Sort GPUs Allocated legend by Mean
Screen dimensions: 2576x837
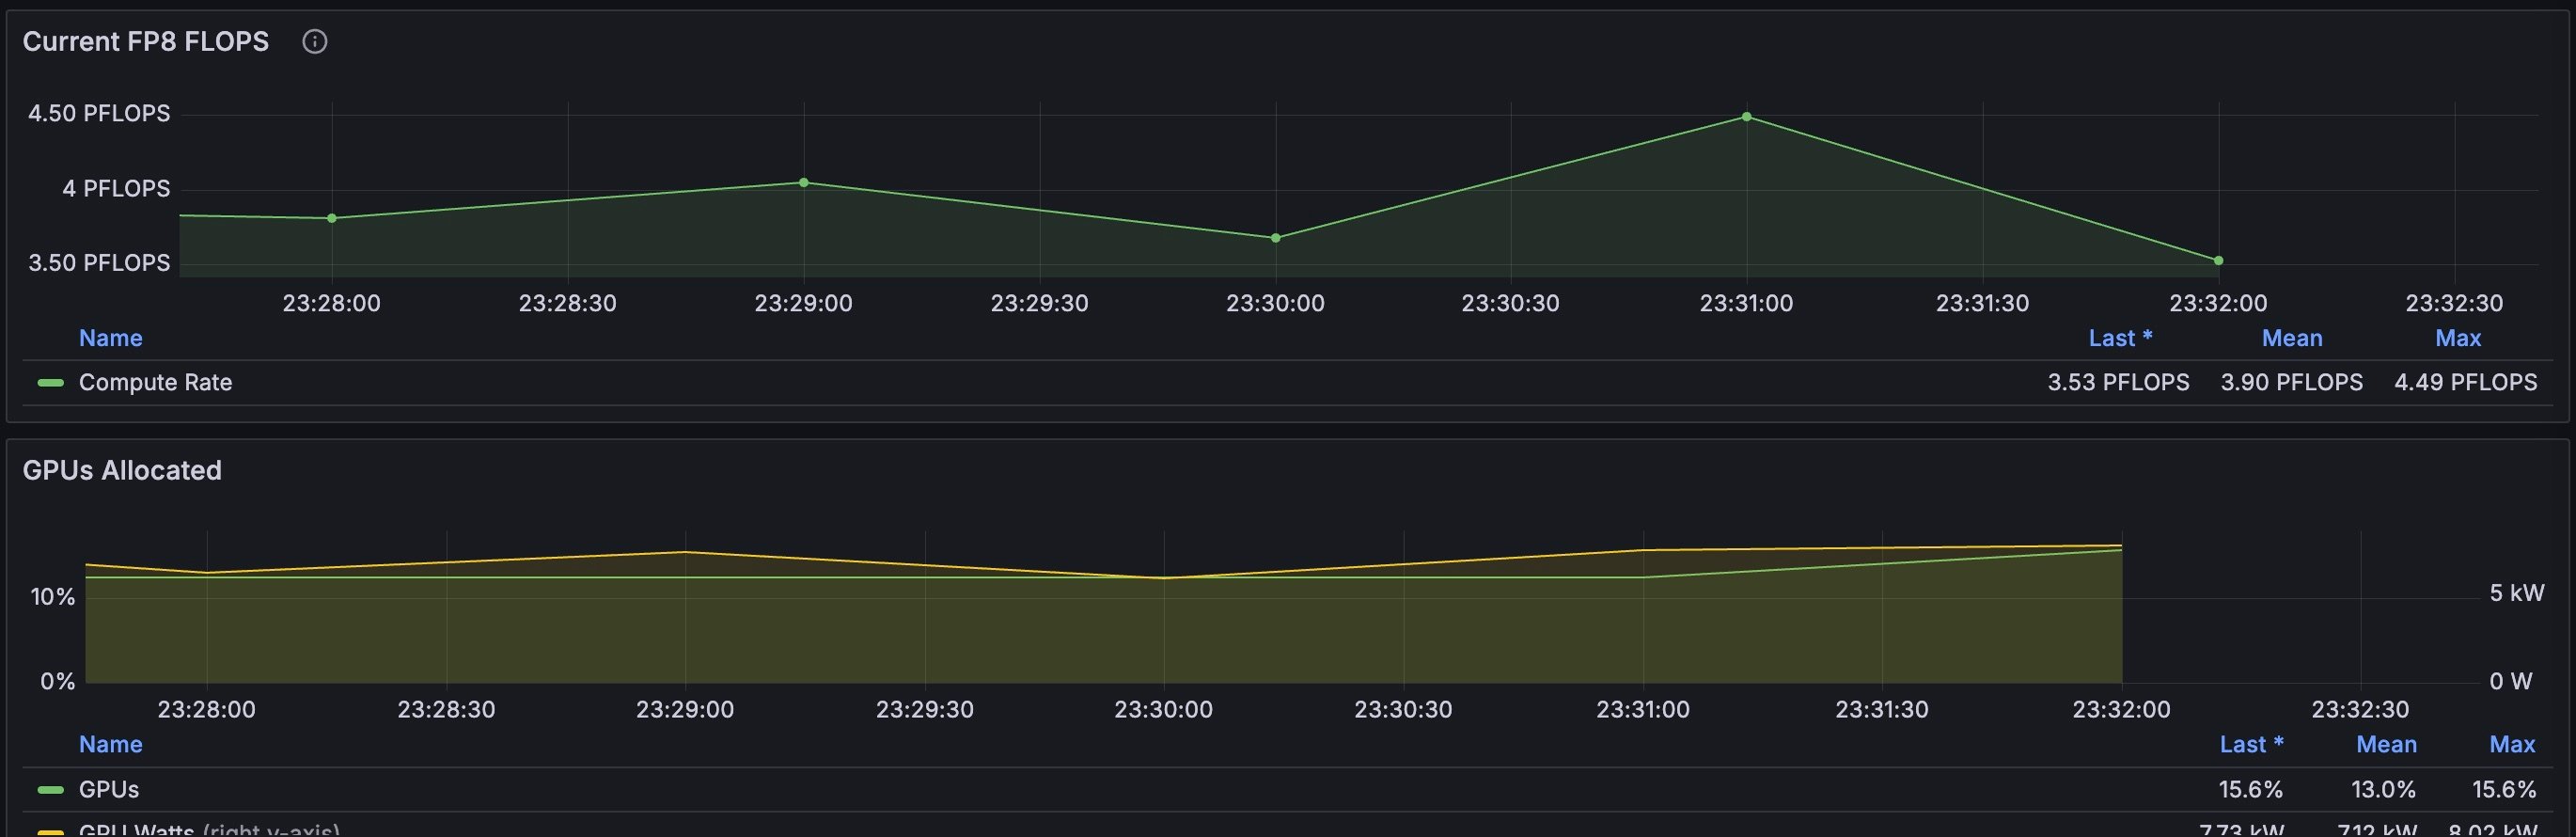pyautogui.click(x=2386, y=744)
